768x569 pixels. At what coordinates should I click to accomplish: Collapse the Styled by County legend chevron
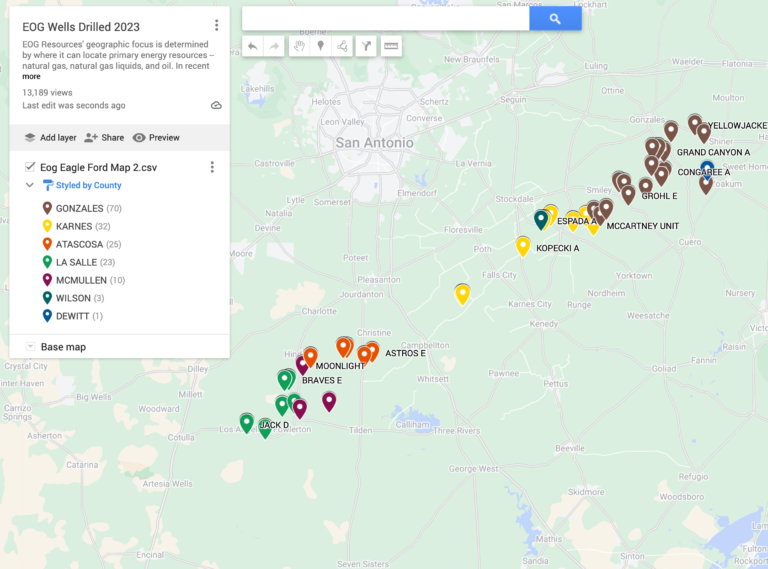pos(30,185)
